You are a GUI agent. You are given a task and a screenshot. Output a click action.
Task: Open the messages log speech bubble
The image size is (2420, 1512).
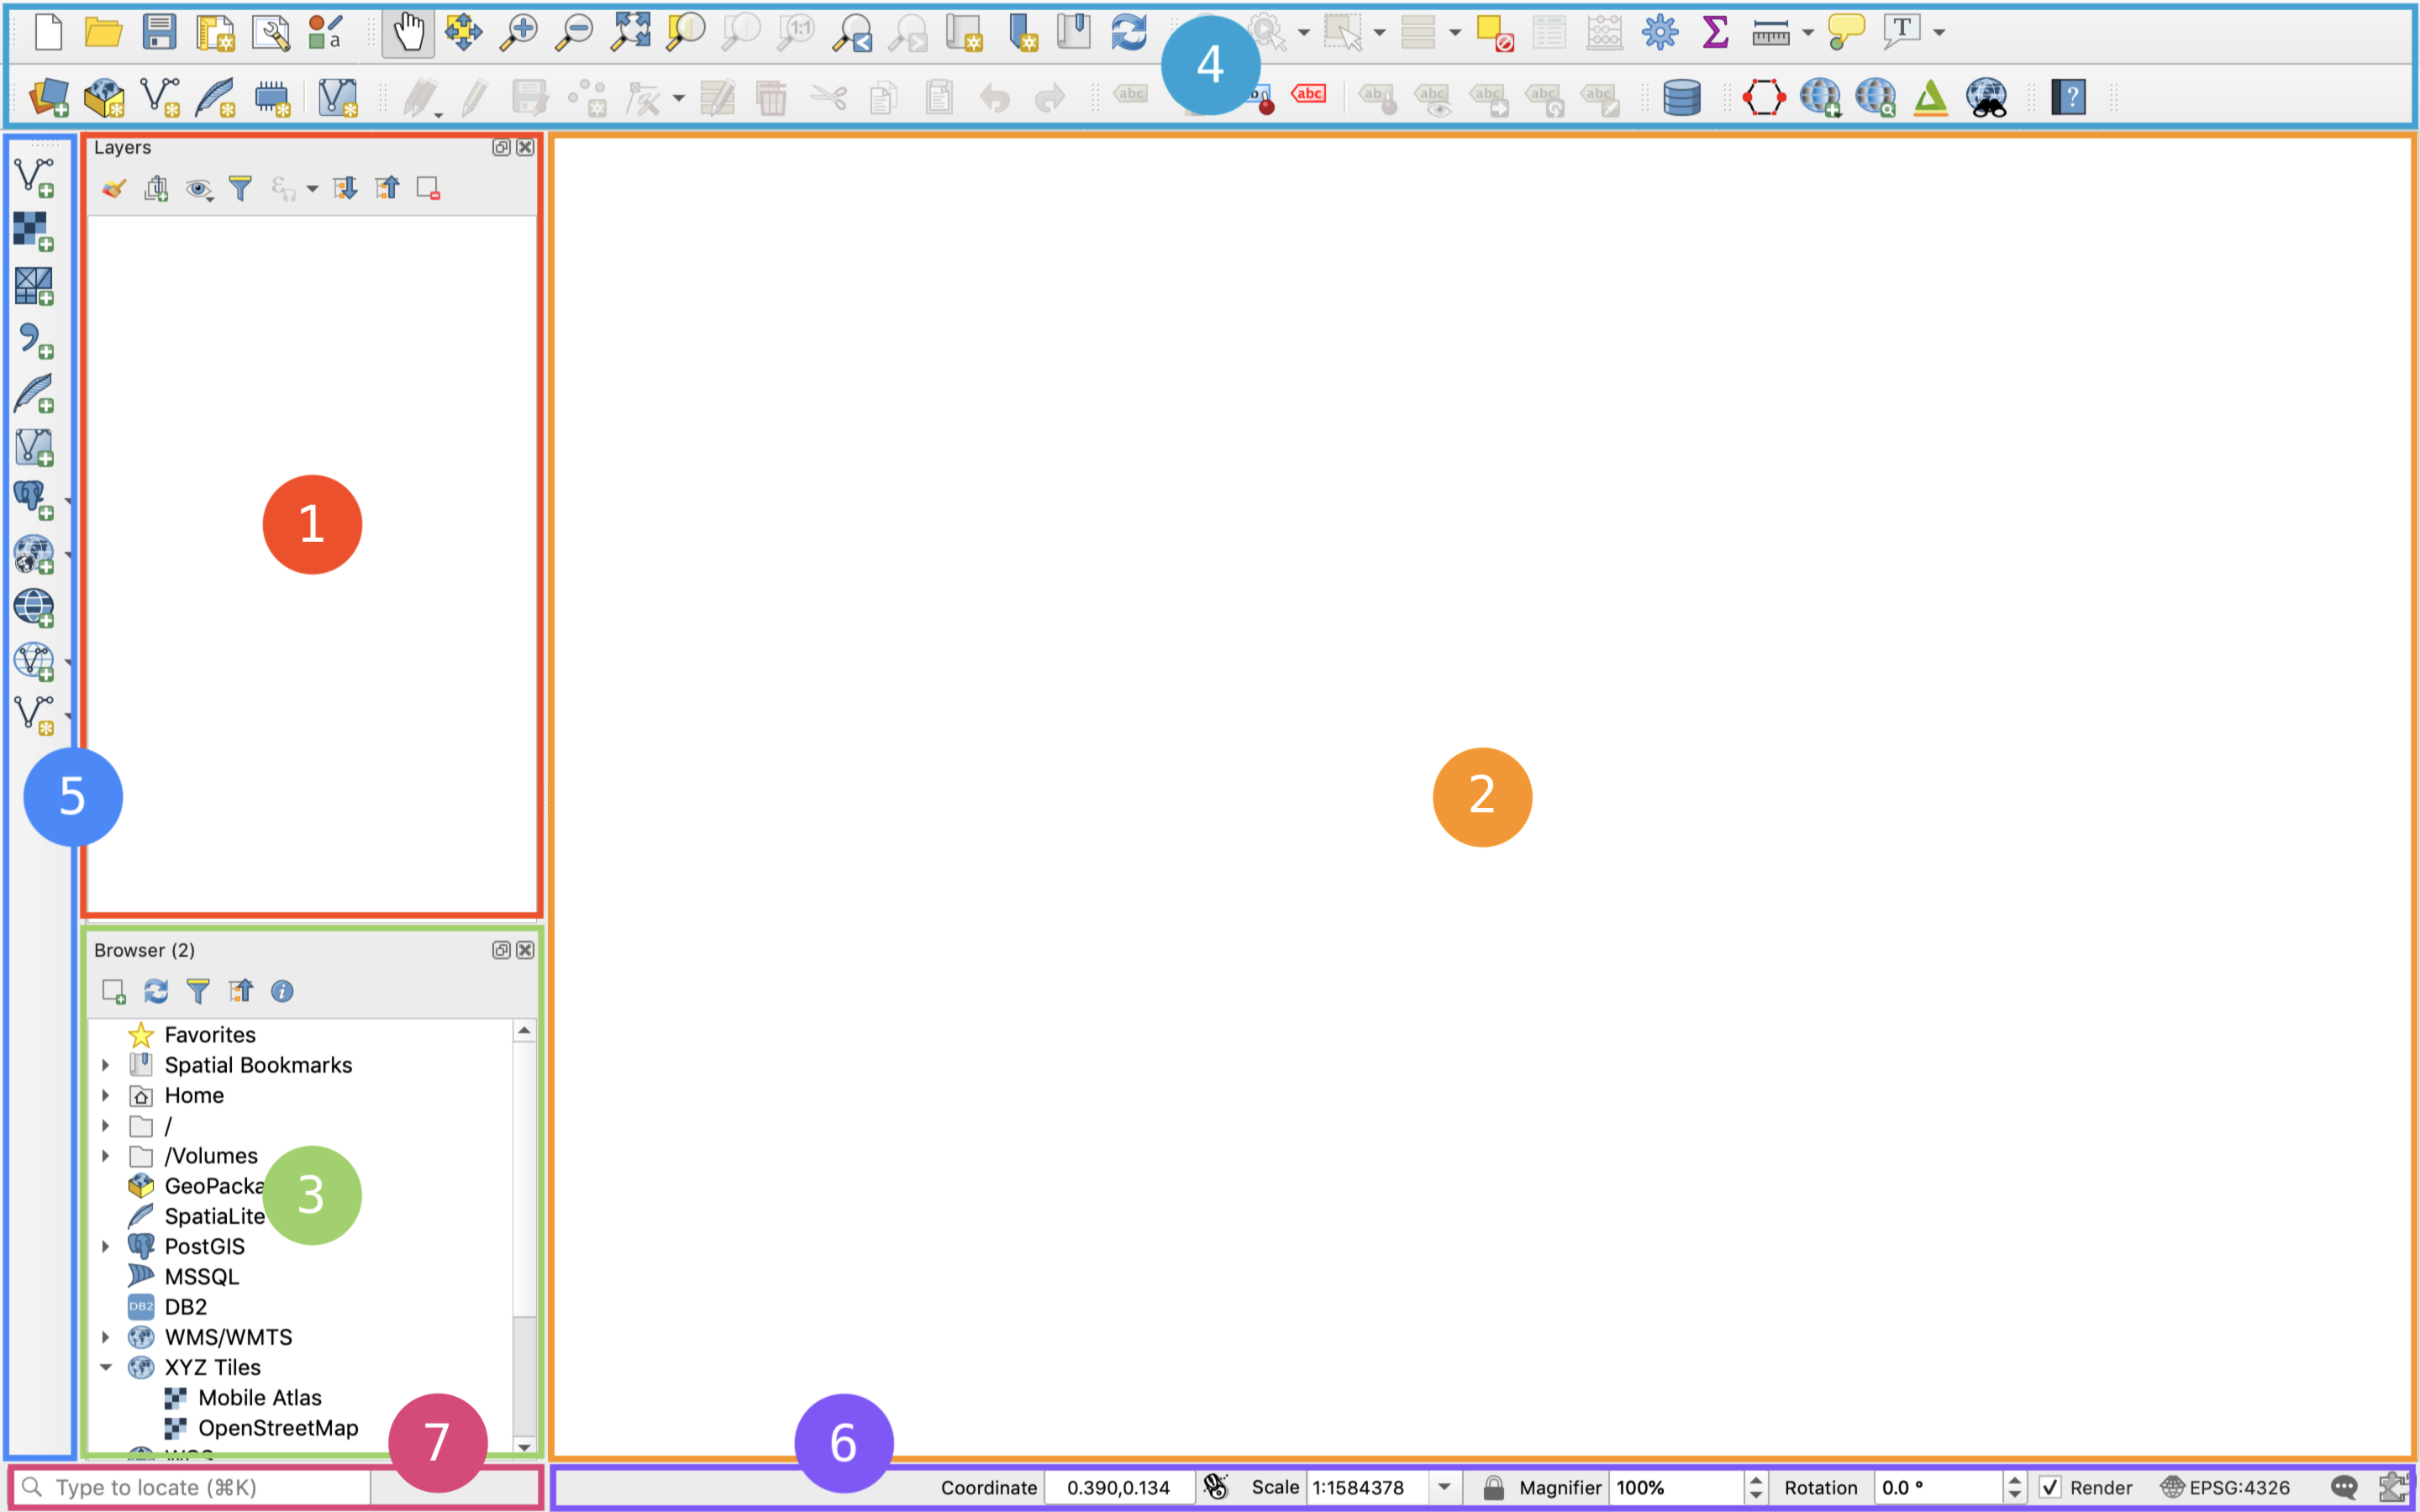pos(2345,1487)
